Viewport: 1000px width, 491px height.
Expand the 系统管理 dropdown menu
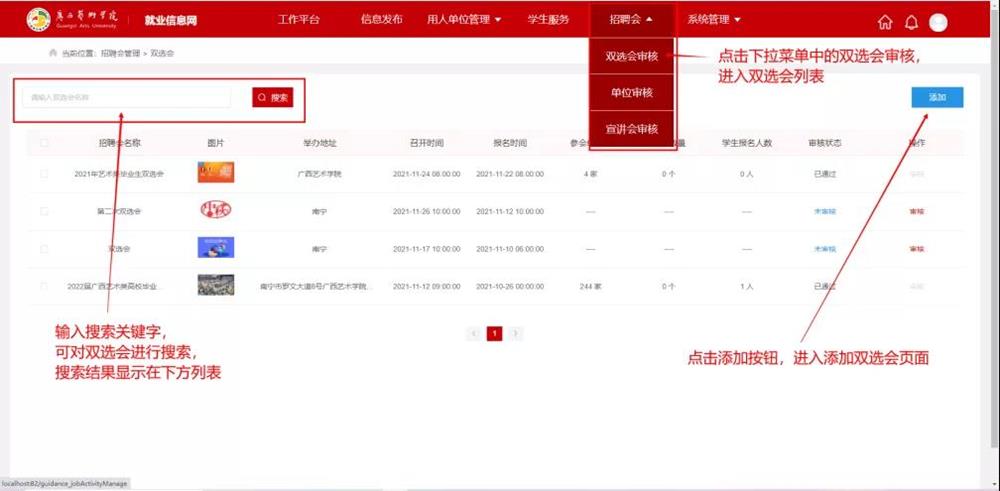coord(714,19)
